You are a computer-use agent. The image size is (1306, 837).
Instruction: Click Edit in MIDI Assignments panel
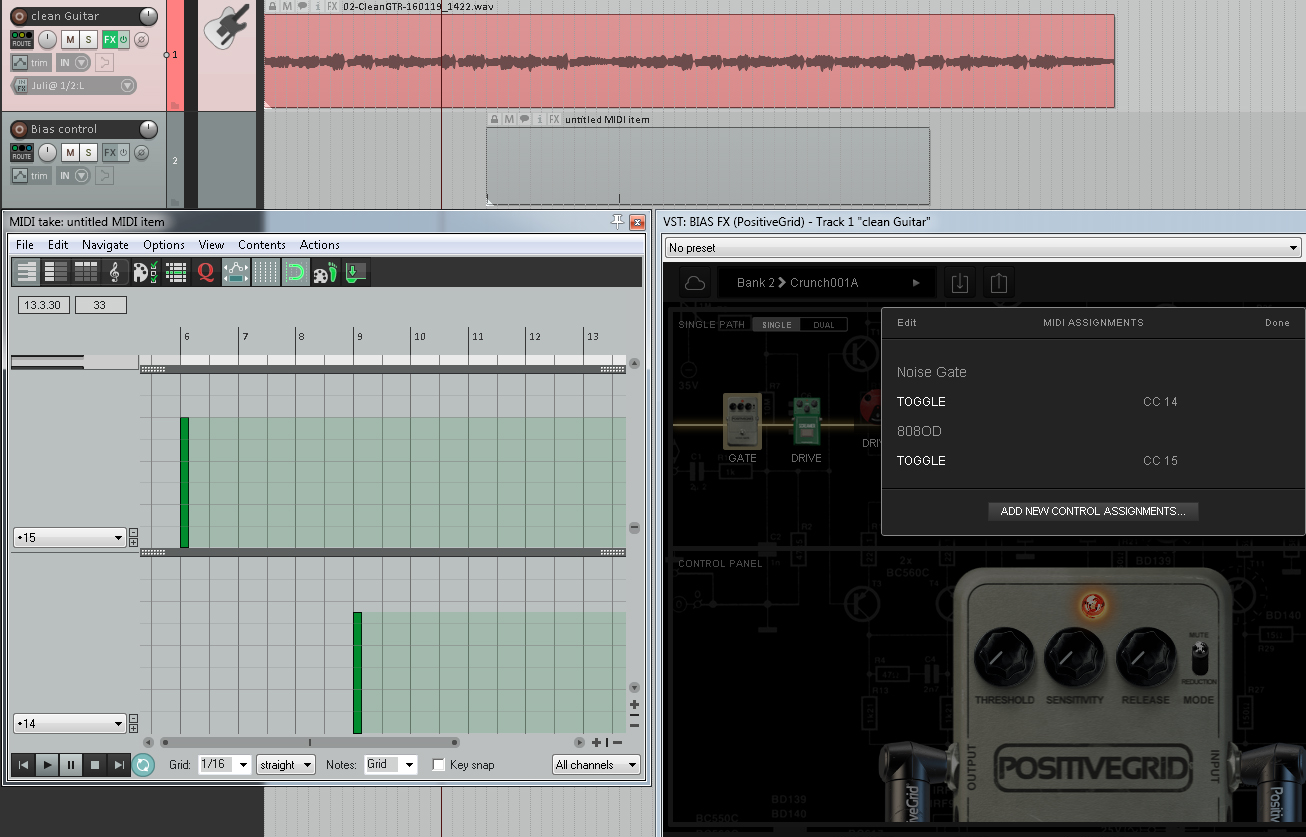point(907,323)
